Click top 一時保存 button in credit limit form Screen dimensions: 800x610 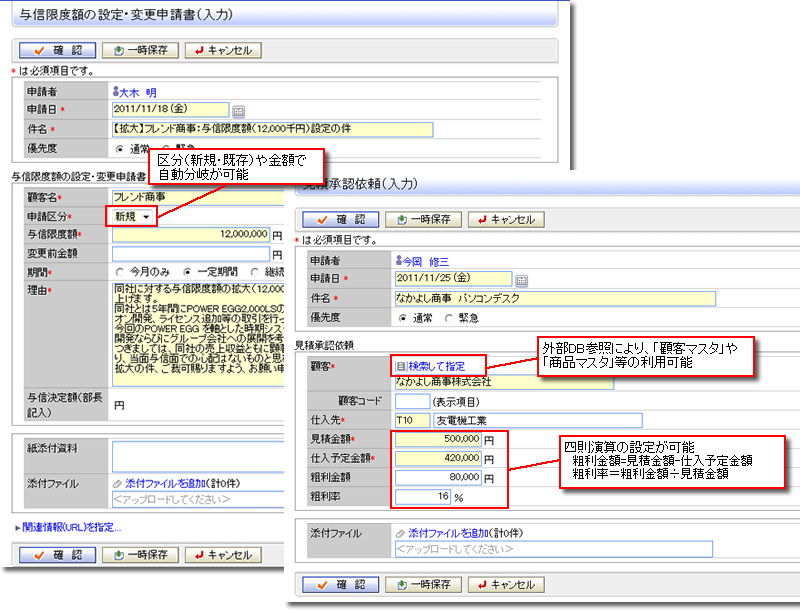pos(140,50)
